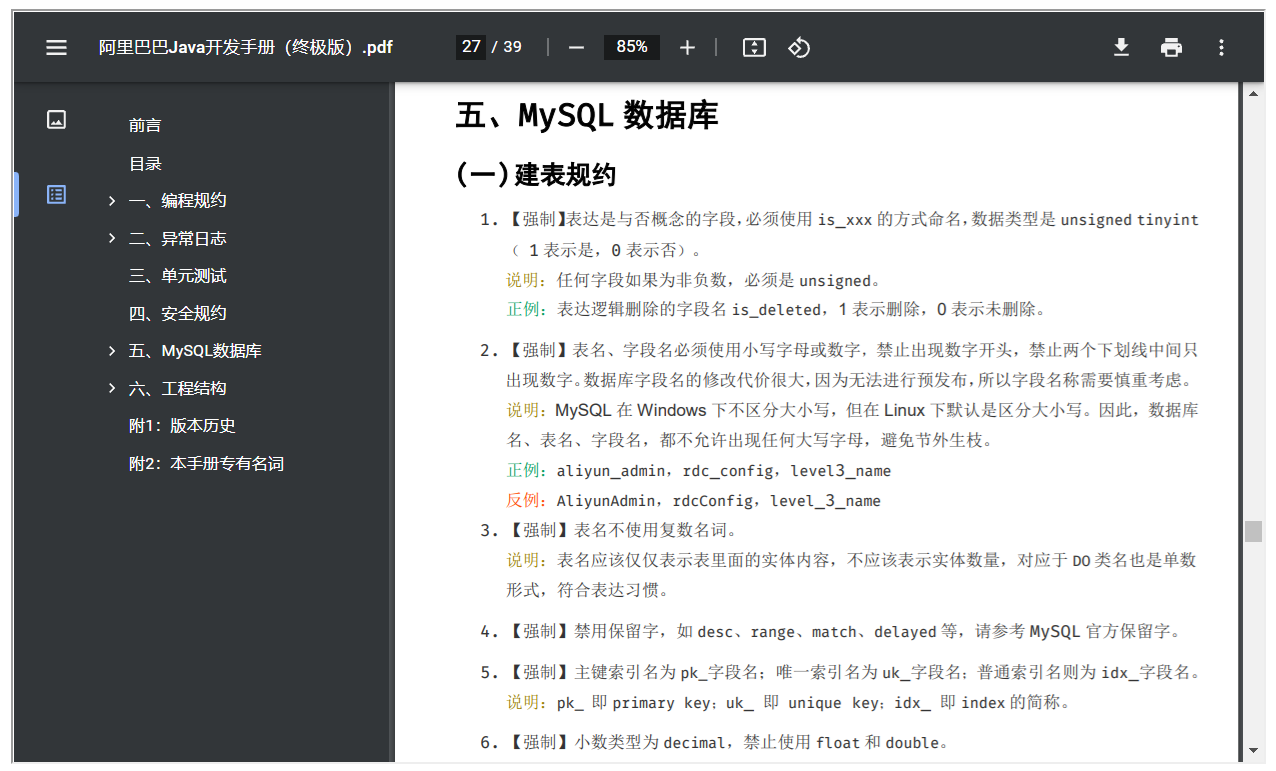Rotate the document counterclockwise

pyautogui.click(x=799, y=47)
